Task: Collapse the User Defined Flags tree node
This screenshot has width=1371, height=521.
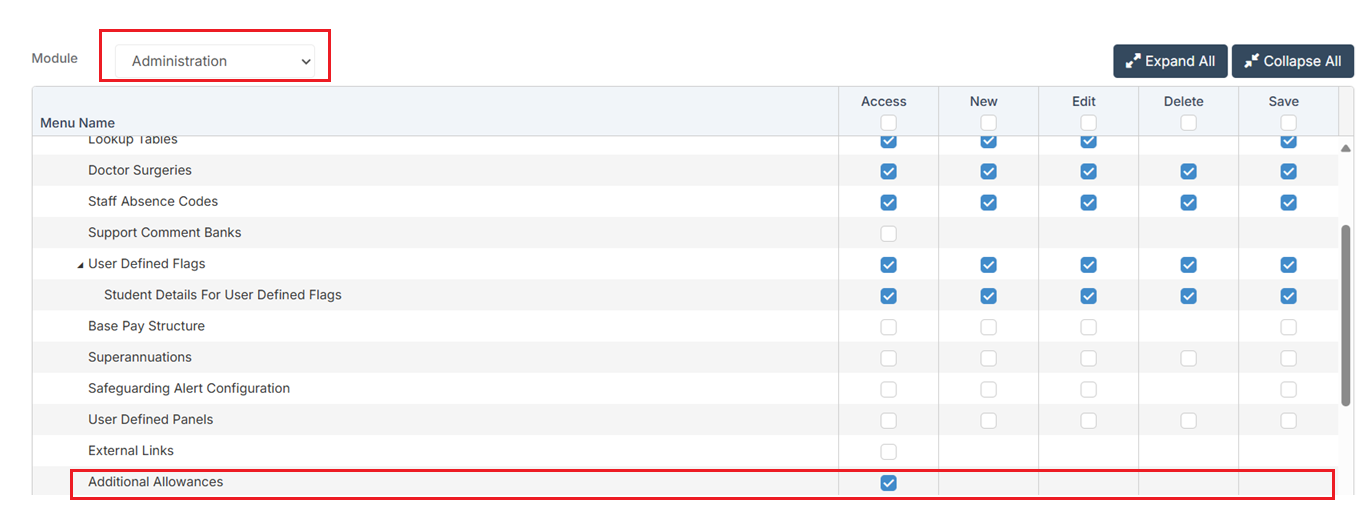Action: [x=81, y=265]
